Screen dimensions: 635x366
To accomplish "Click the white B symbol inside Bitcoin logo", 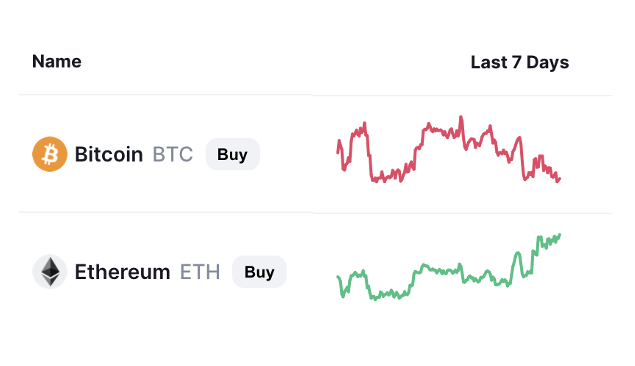I will coord(50,154).
